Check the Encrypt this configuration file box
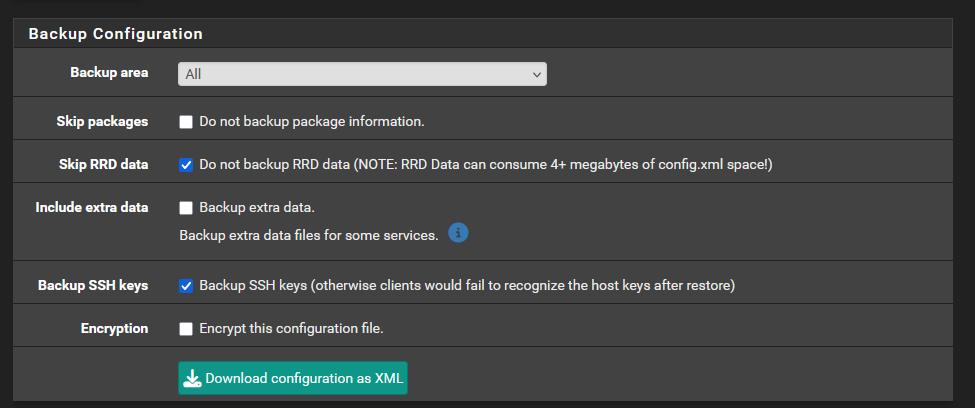Image resolution: width=975 pixels, height=408 pixels. tap(185, 329)
